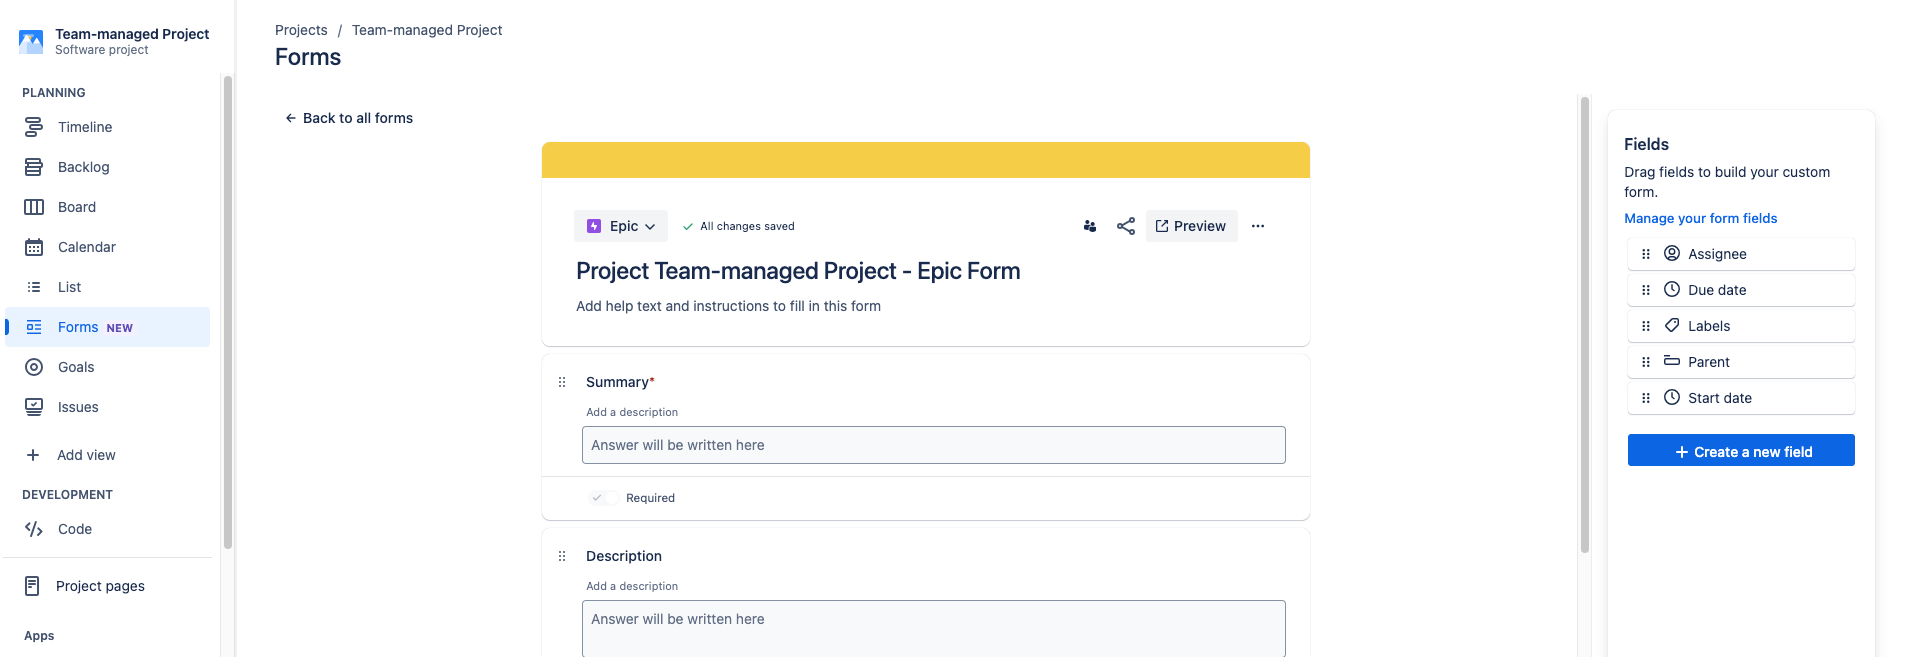The height and width of the screenshot is (657, 1907).
Task: Click the Create a new field button
Action: click(1741, 452)
